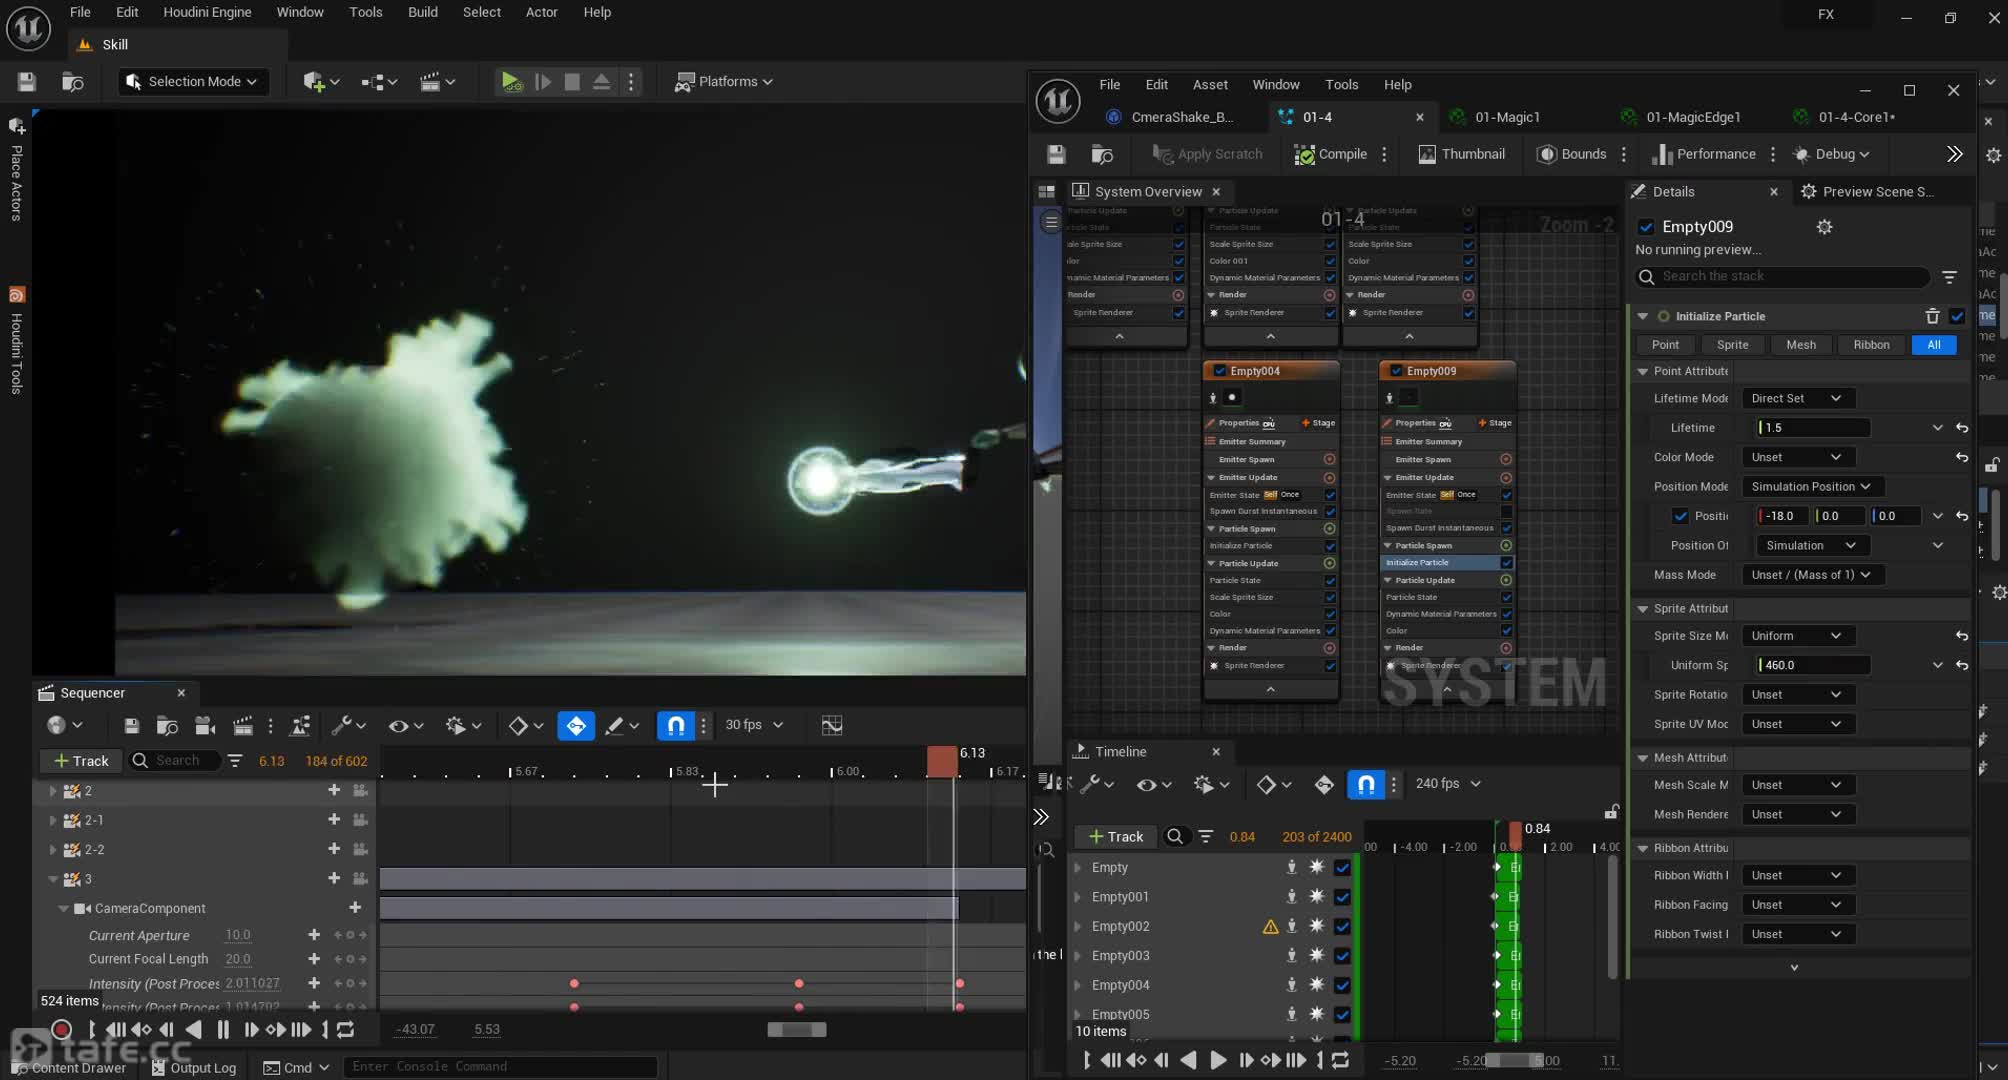Start Play in Editor with the green arrow
Image resolution: width=2008 pixels, height=1080 pixels.
[x=511, y=82]
